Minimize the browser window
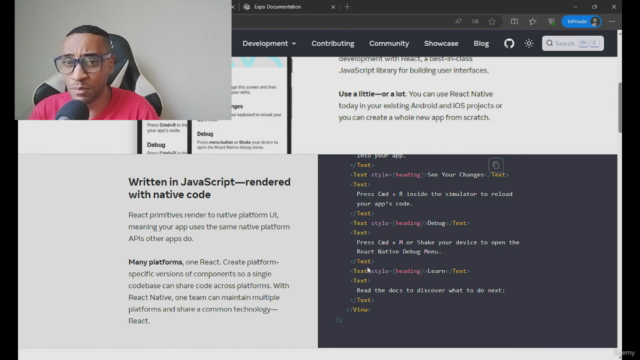This screenshot has width=640, height=360. [575, 7]
